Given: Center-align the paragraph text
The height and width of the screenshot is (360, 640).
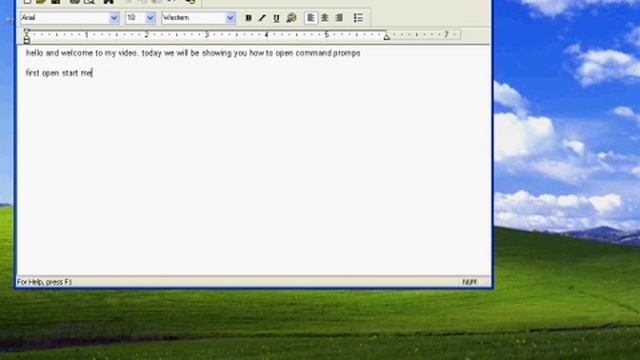Looking at the screenshot, I should [325, 18].
